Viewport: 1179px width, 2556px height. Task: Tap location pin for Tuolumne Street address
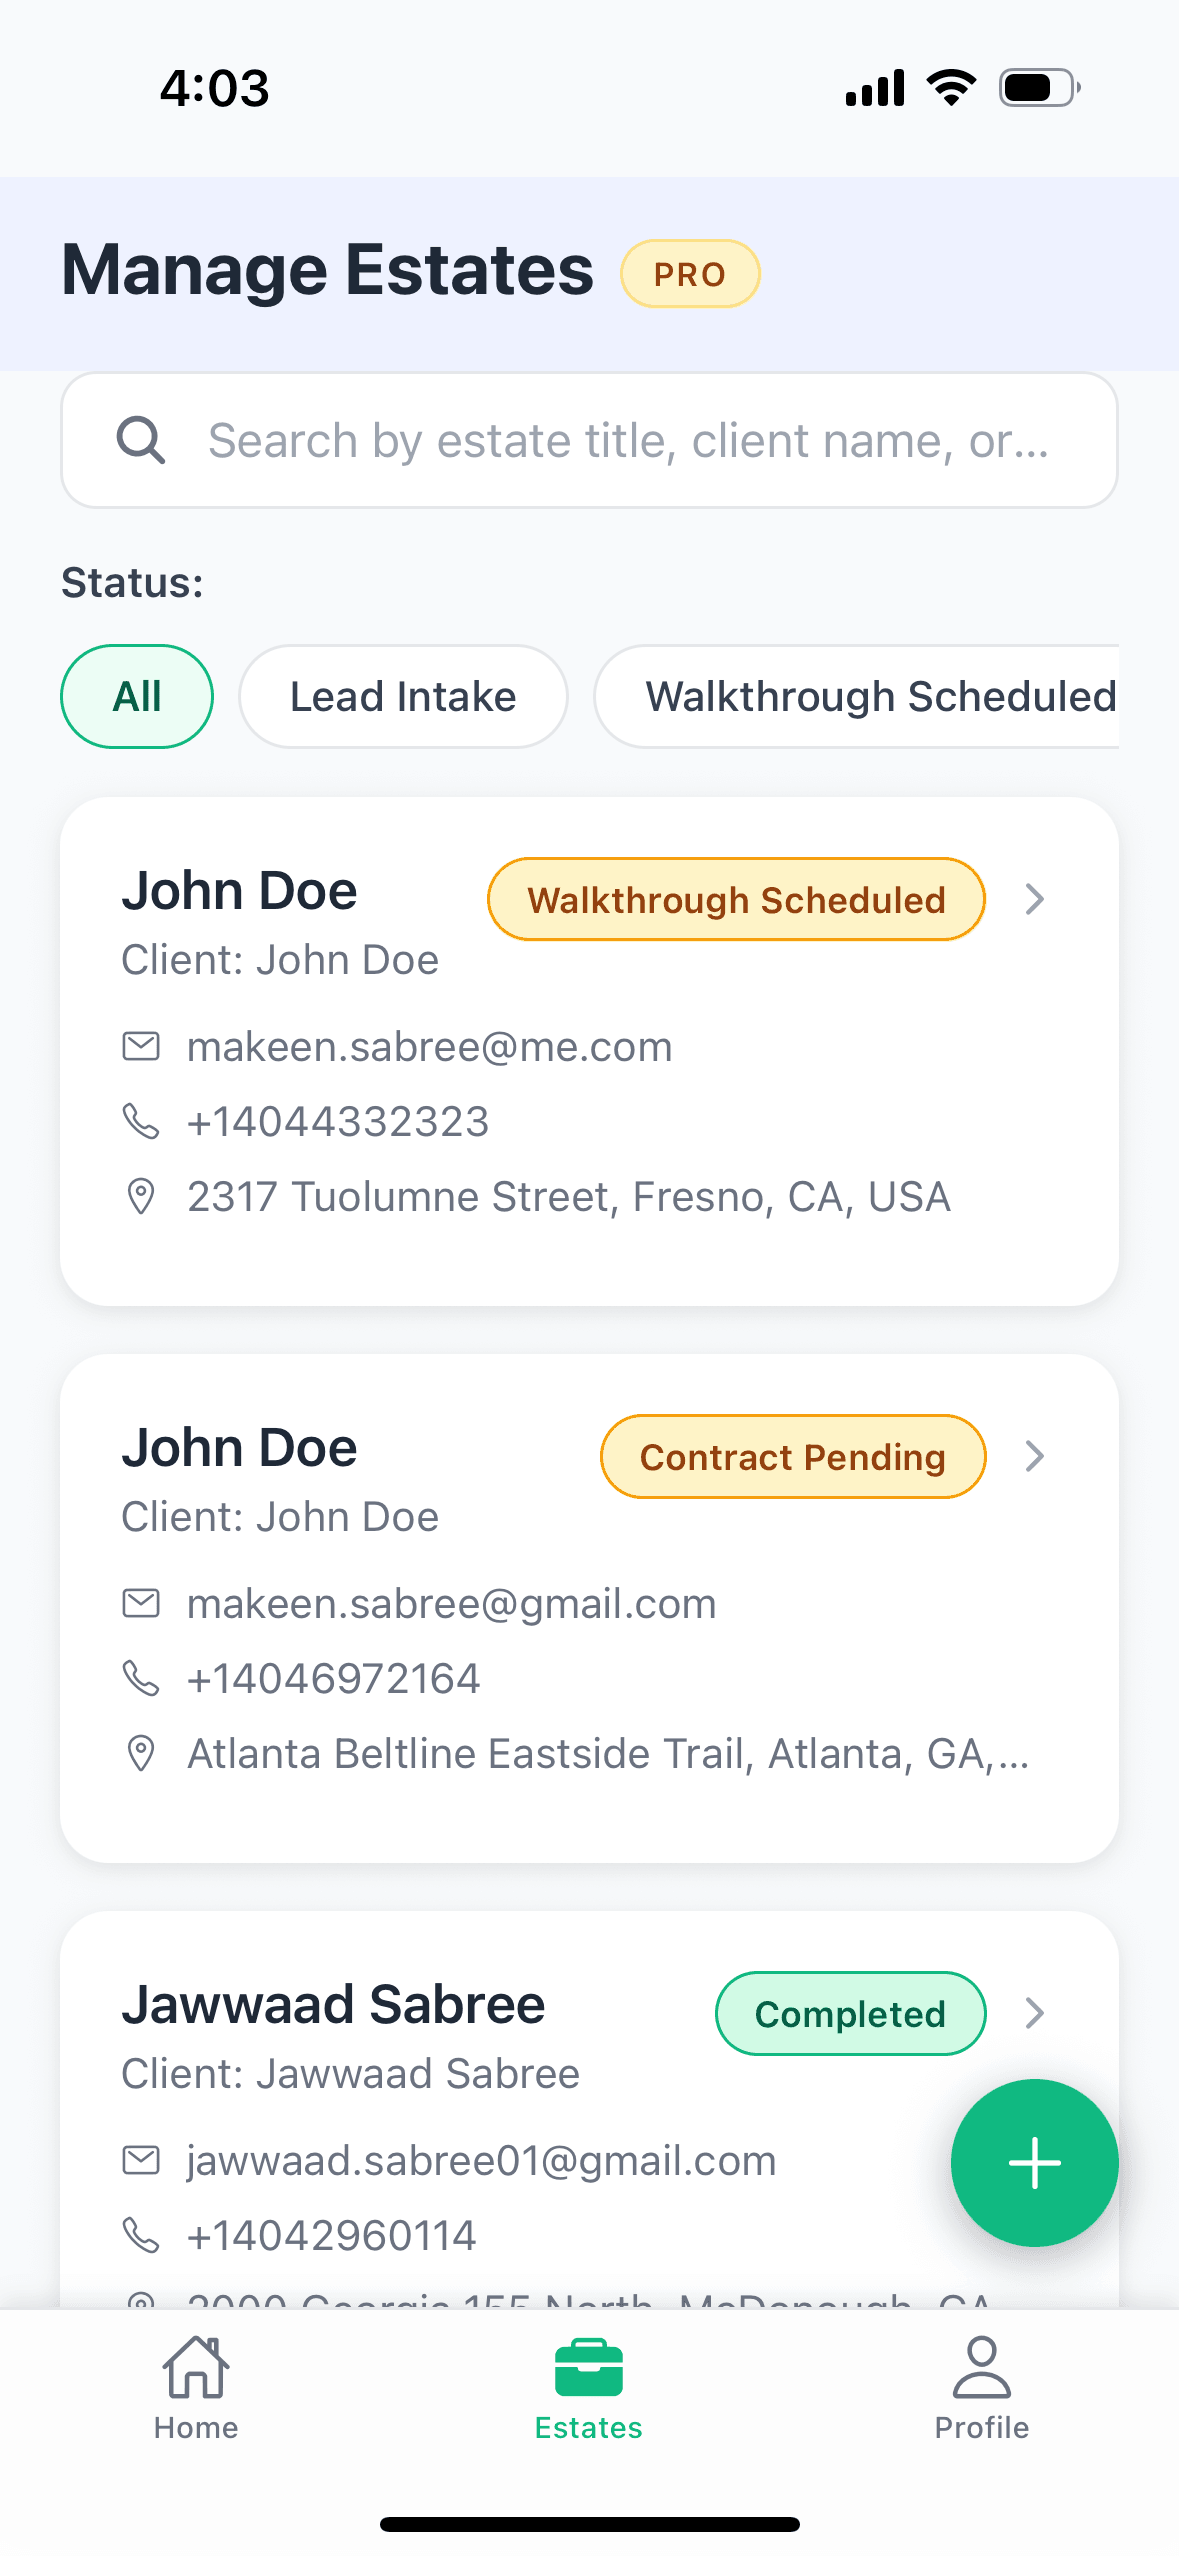[x=141, y=1197]
